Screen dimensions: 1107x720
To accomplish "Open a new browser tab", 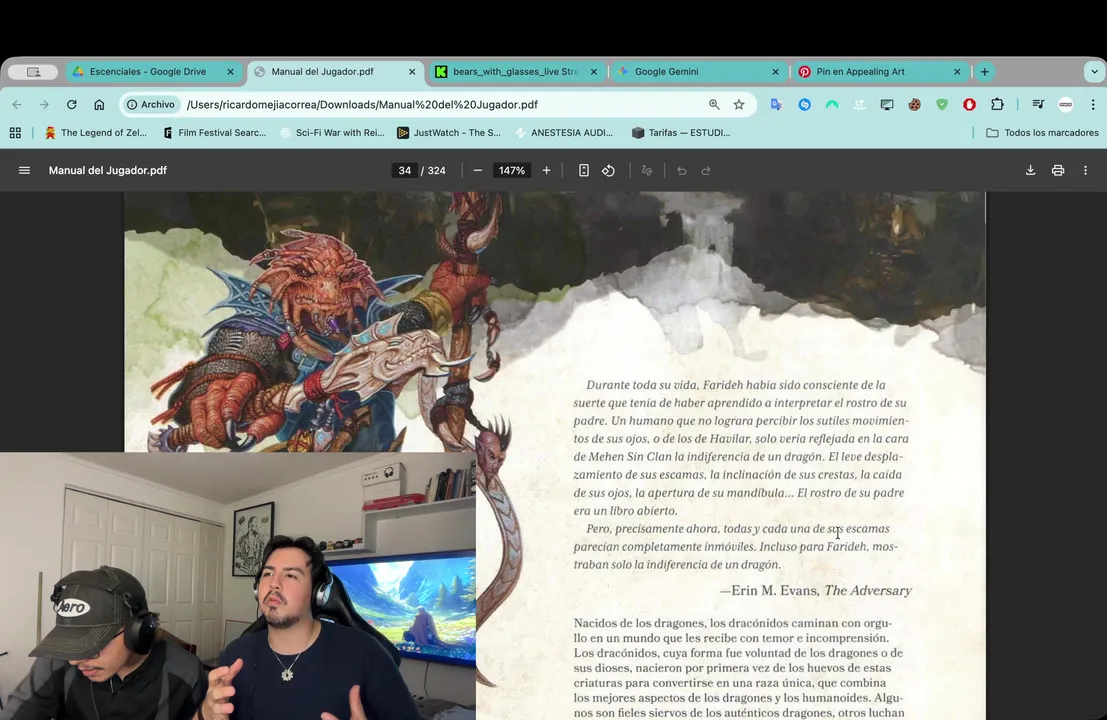I will point(984,71).
